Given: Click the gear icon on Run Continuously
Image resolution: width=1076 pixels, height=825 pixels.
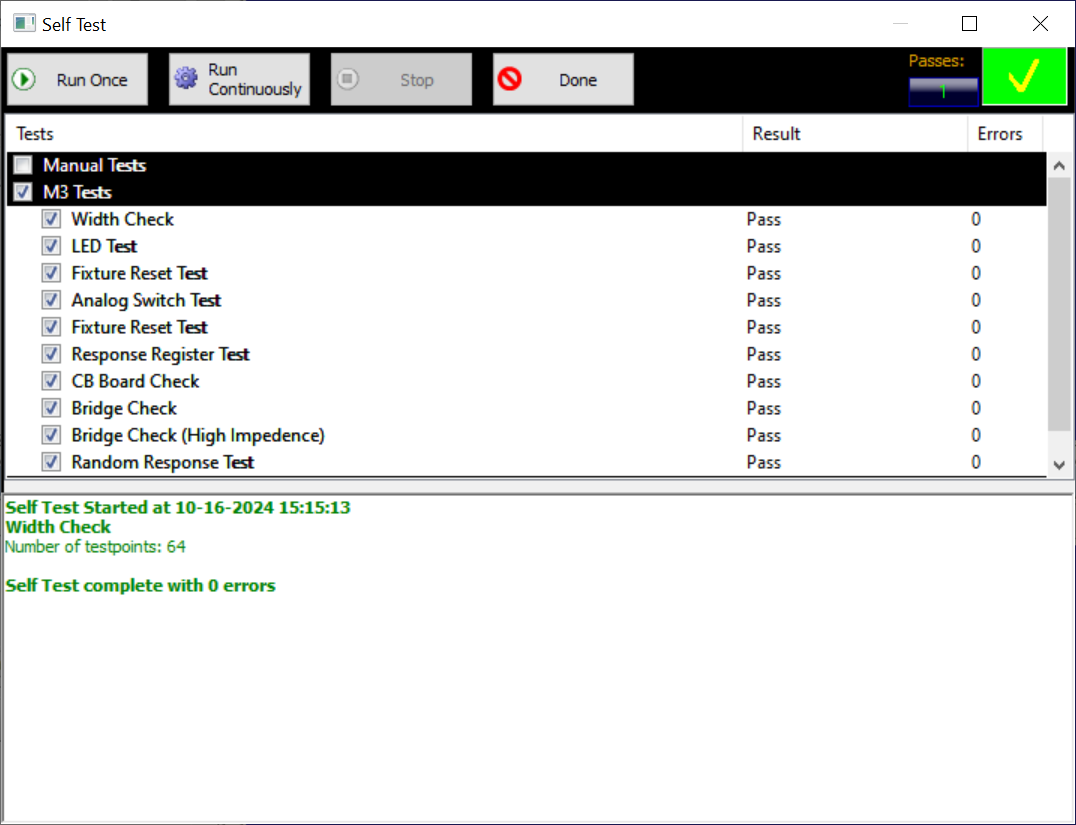Looking at the screenshot, I should tap(186, 78).
